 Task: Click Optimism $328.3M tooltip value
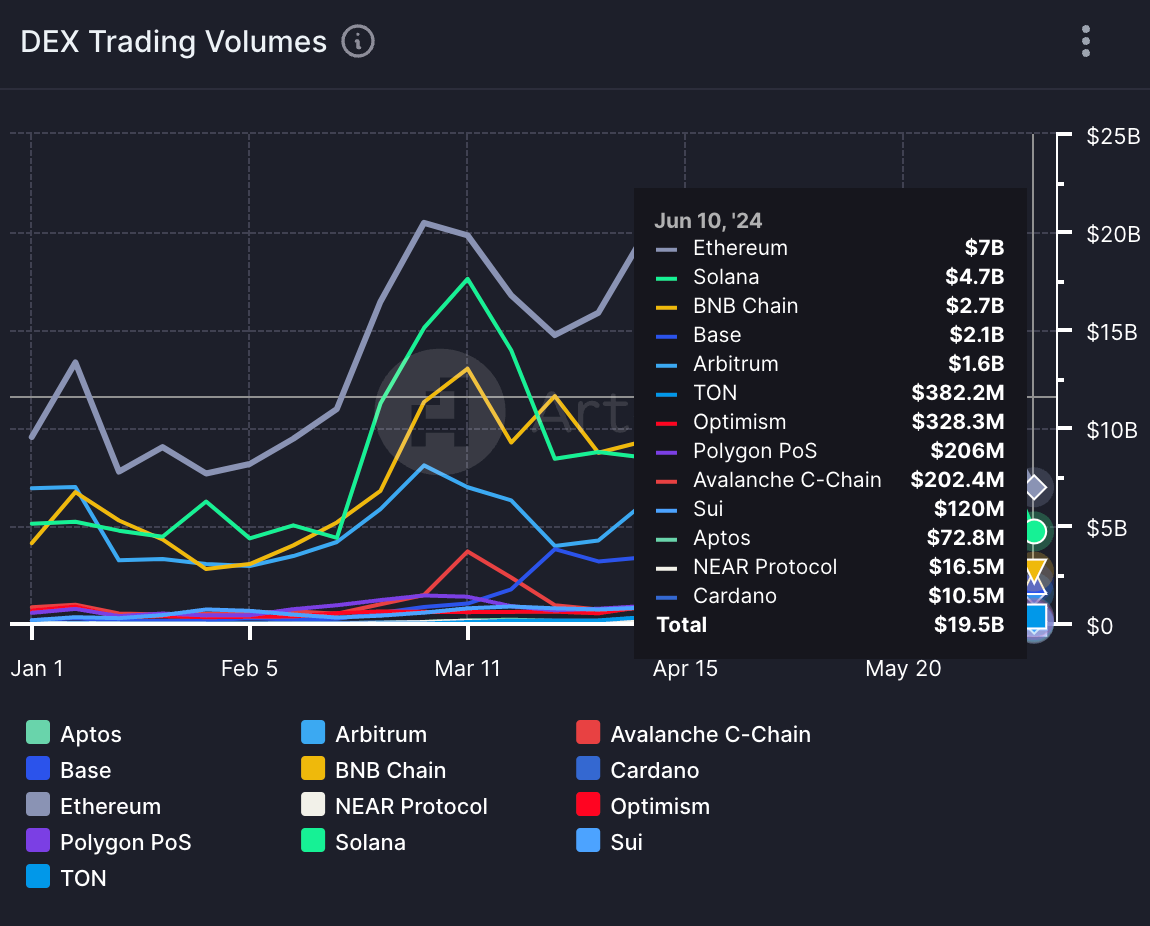[x=958, y=422]
